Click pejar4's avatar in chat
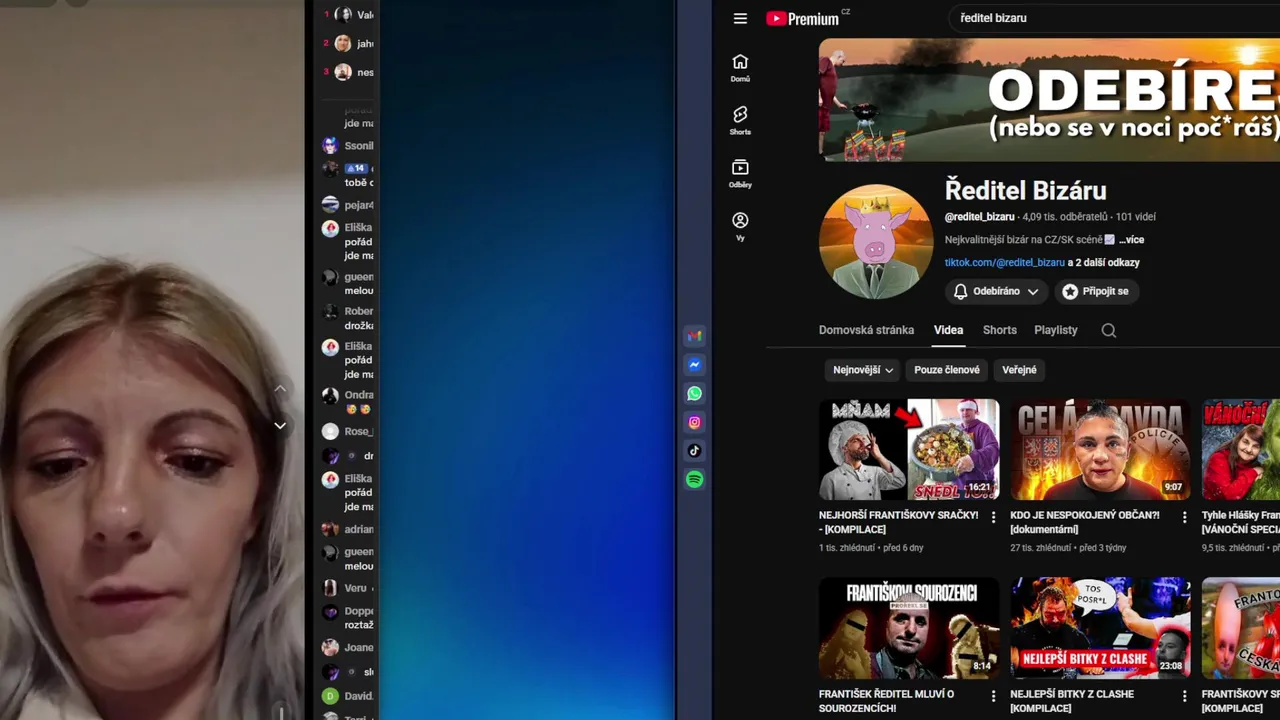The image size is (1280, 720). click(330, 205)
